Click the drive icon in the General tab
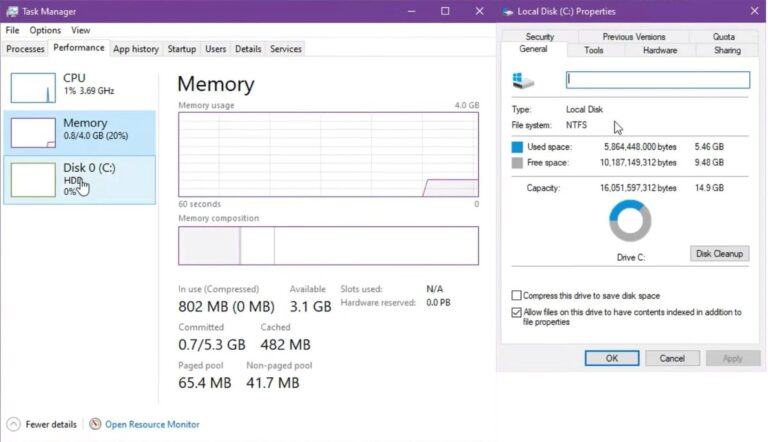 point(523,80)
